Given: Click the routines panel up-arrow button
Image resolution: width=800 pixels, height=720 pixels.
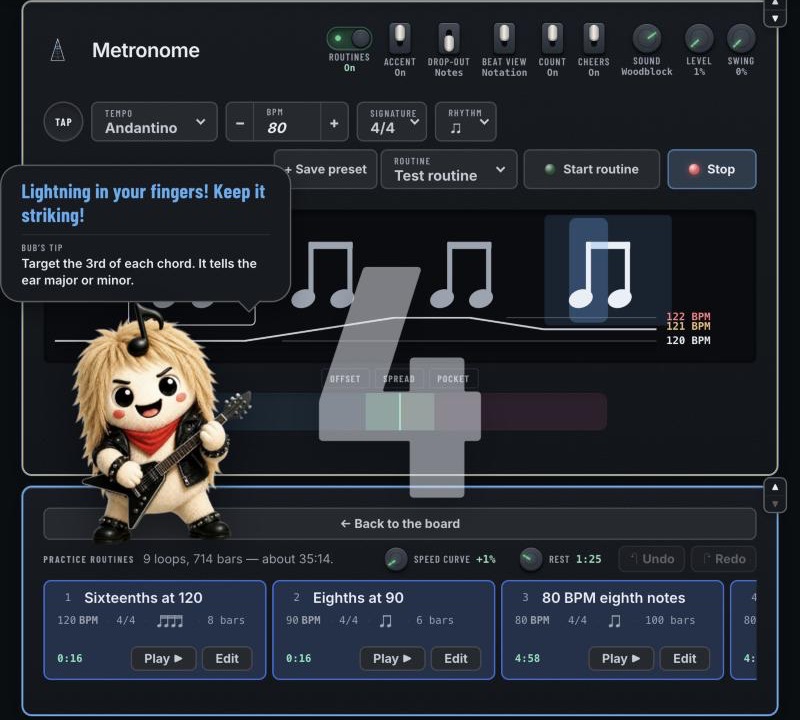Looking at the screenshot, I should click(775, 487).
